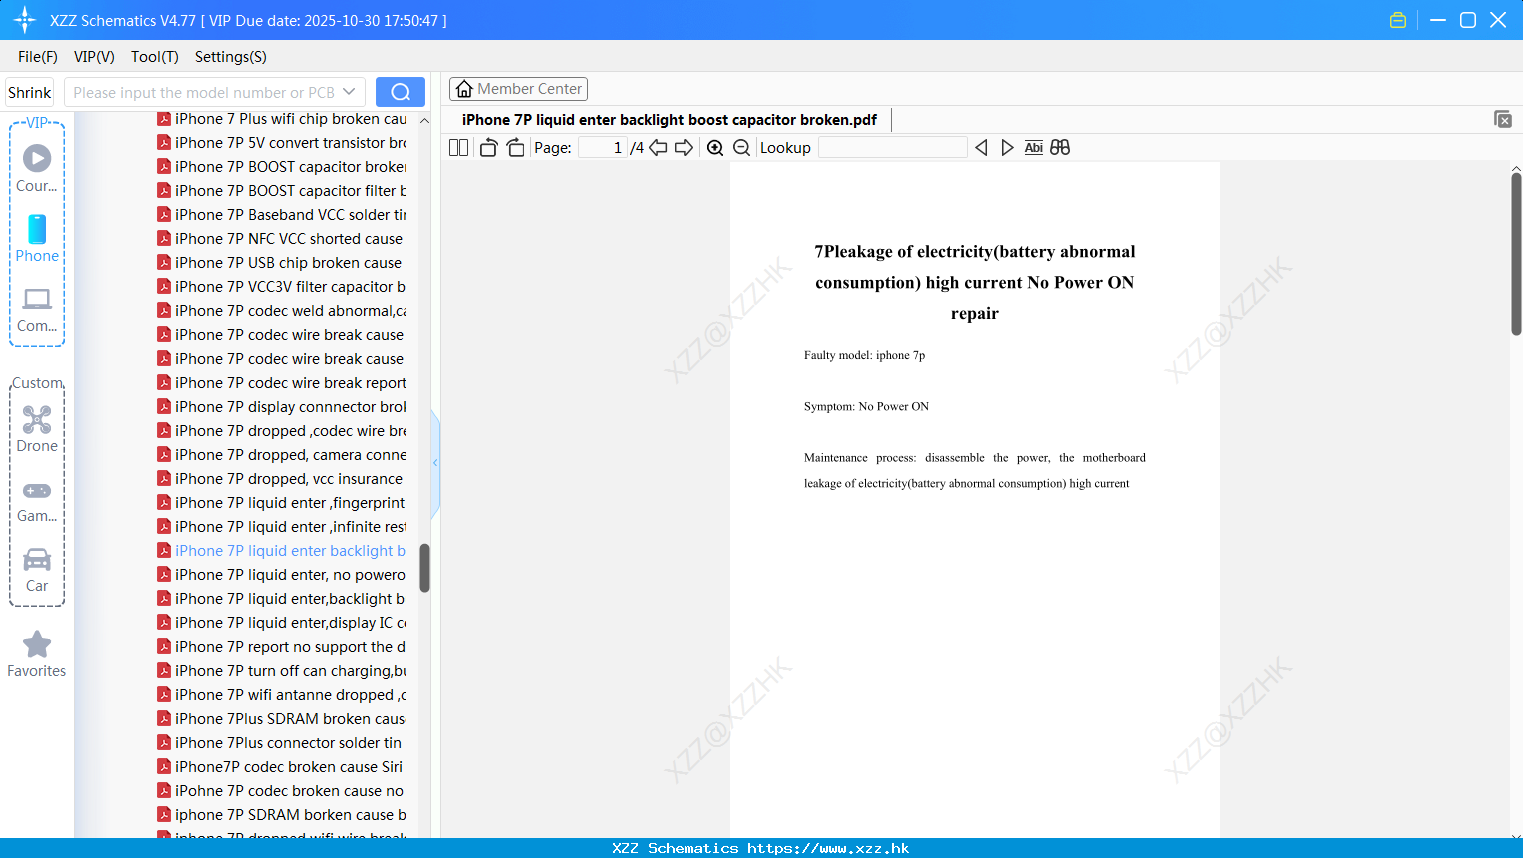Open Favorites star icon
The height and width of the screenshot is (858, 1523).
click(x=37, y=654)
